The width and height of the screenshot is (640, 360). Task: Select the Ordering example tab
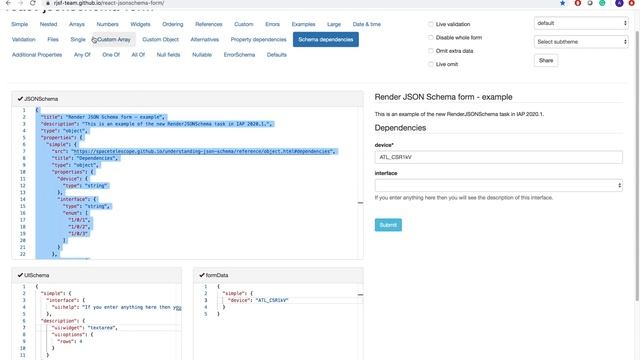click(x=173, y=24)
